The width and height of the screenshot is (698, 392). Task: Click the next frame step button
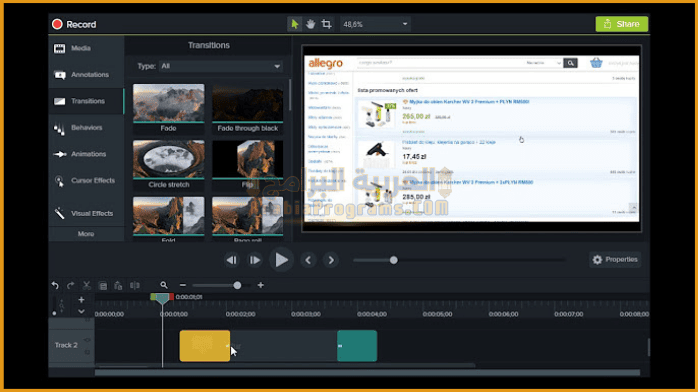[x=255, y=260]
